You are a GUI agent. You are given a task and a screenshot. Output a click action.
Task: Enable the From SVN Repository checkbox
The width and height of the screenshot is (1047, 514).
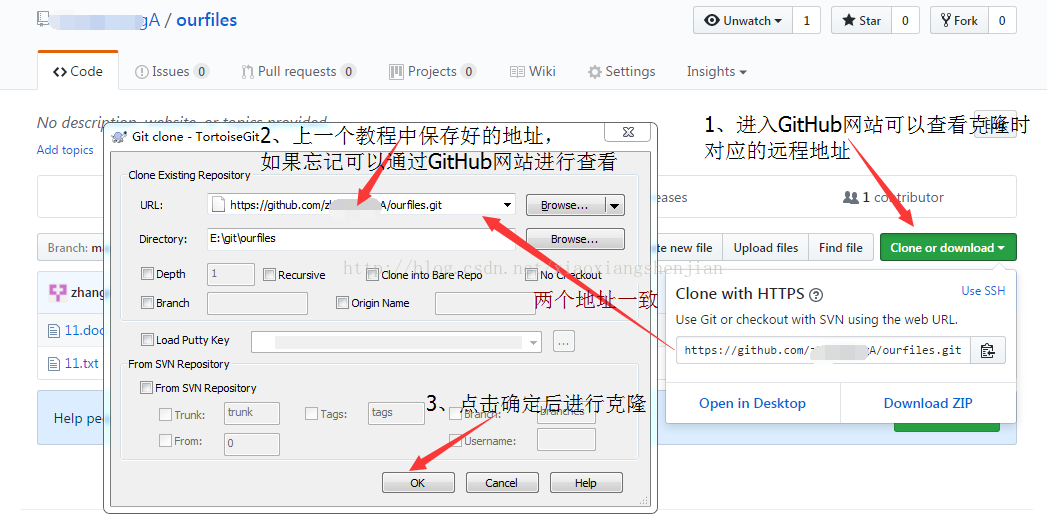[x=146, y=388]
